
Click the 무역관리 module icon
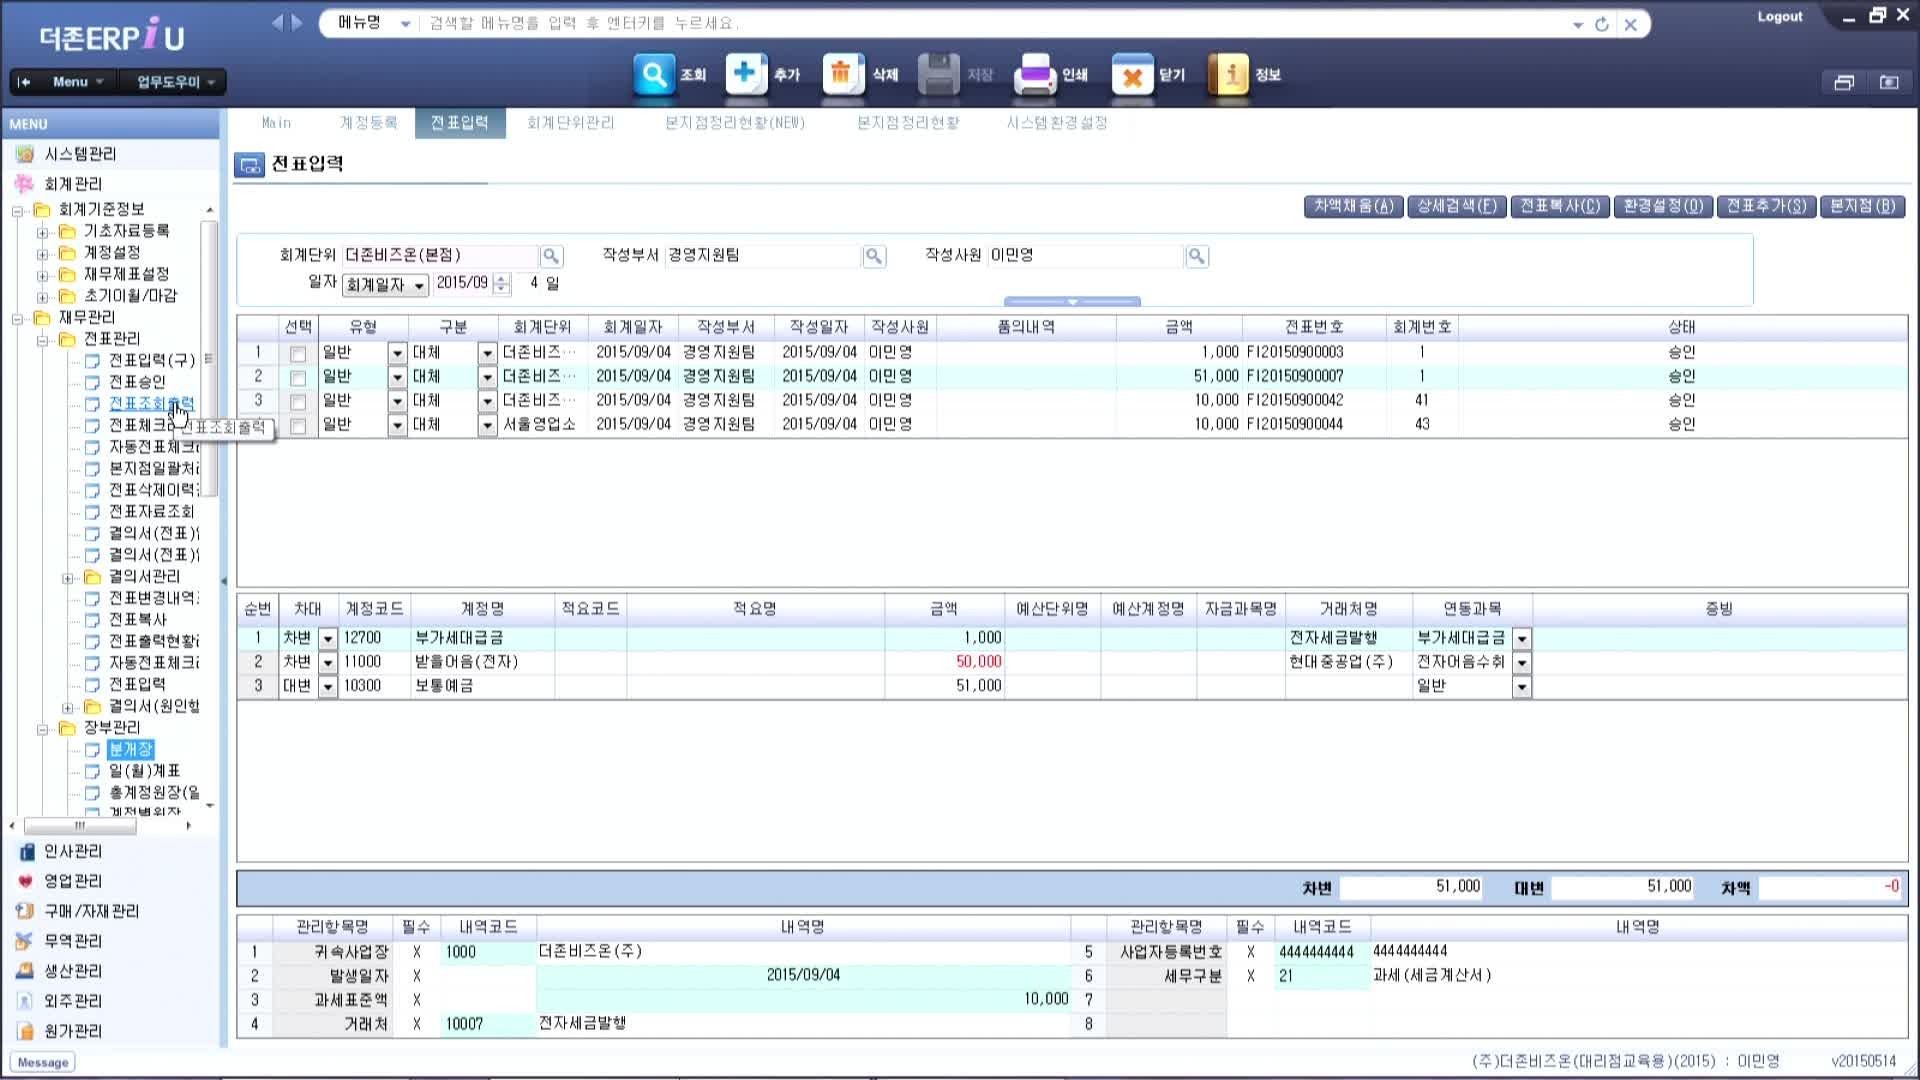(26, 941)
